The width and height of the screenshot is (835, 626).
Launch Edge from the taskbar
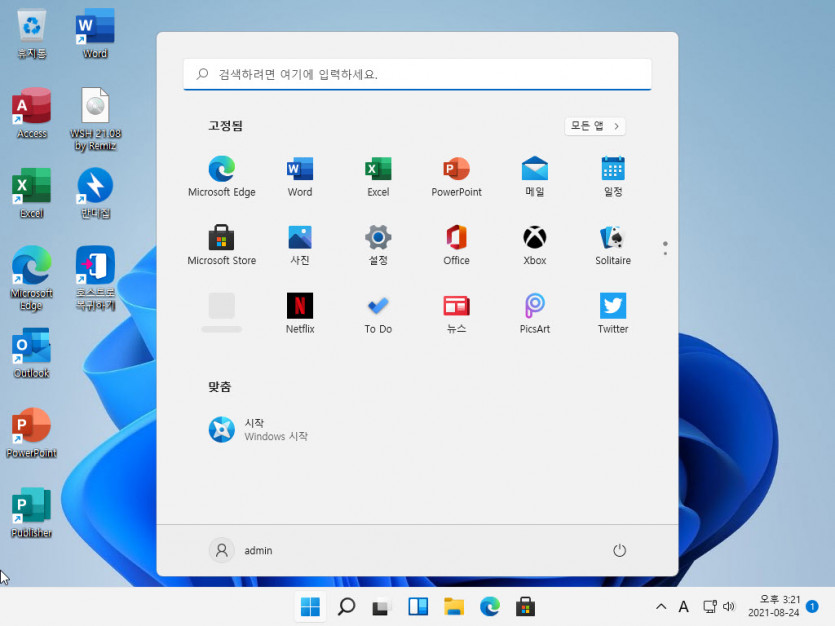pos(489,606)
